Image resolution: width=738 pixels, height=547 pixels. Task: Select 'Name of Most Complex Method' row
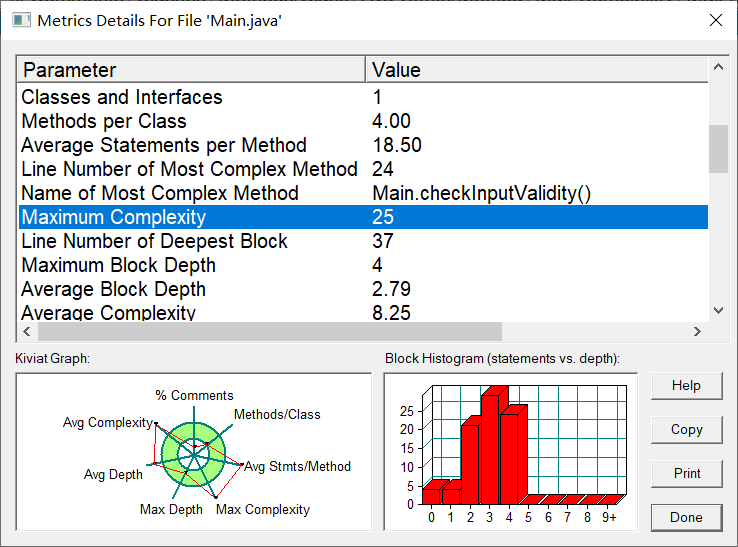363,193
